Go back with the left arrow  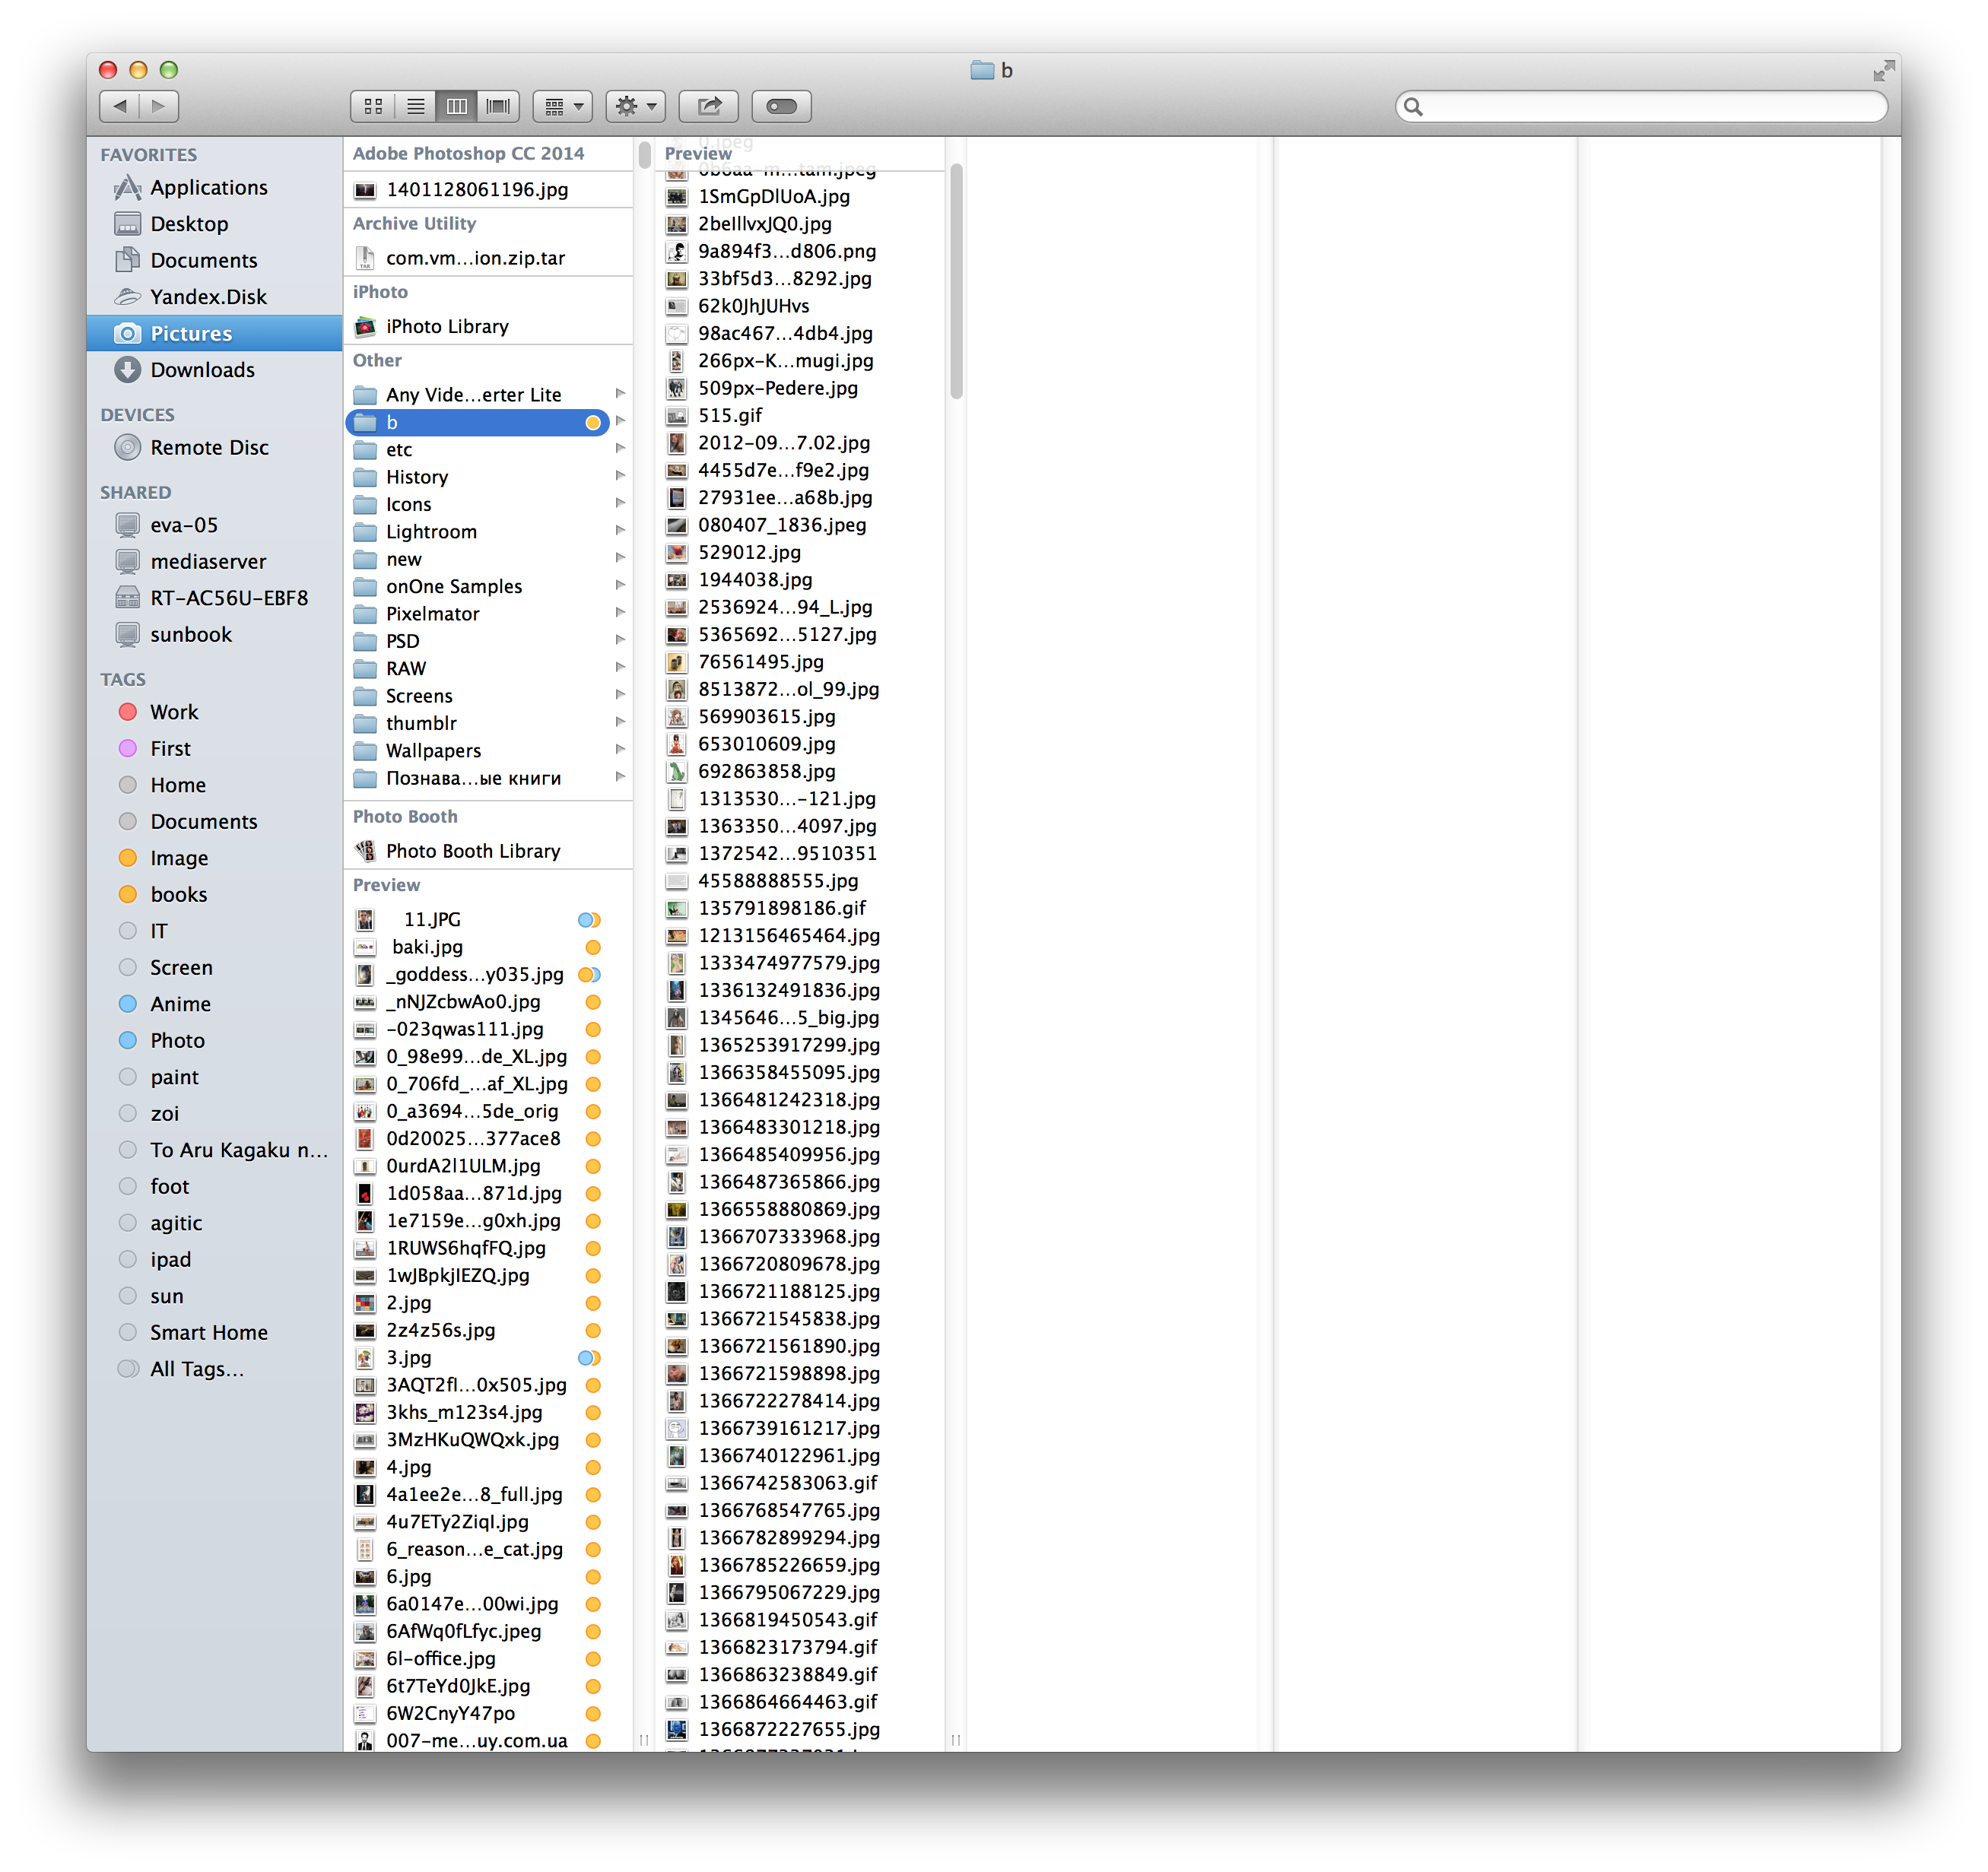tap(120, 106)
